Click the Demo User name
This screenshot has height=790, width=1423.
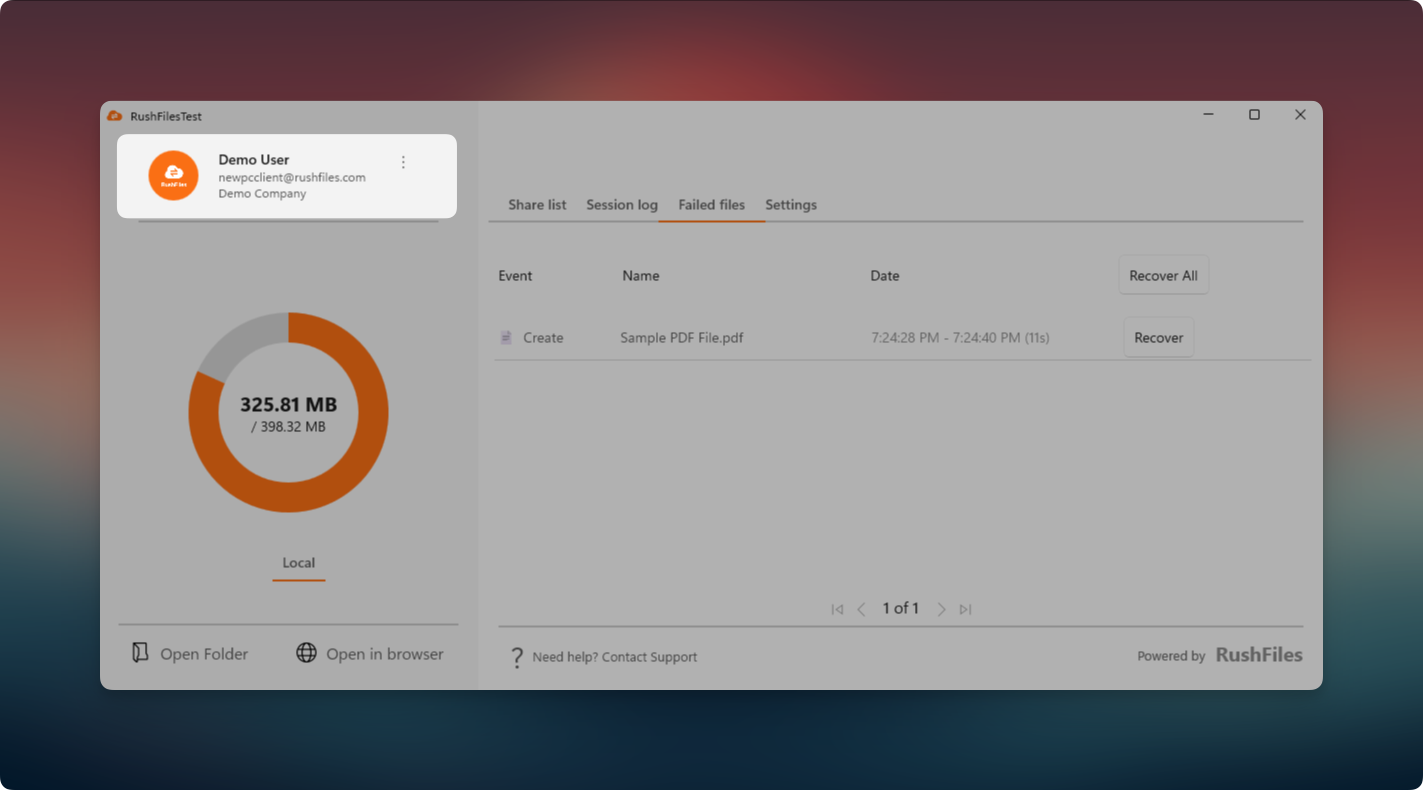[x=254, y=160]
